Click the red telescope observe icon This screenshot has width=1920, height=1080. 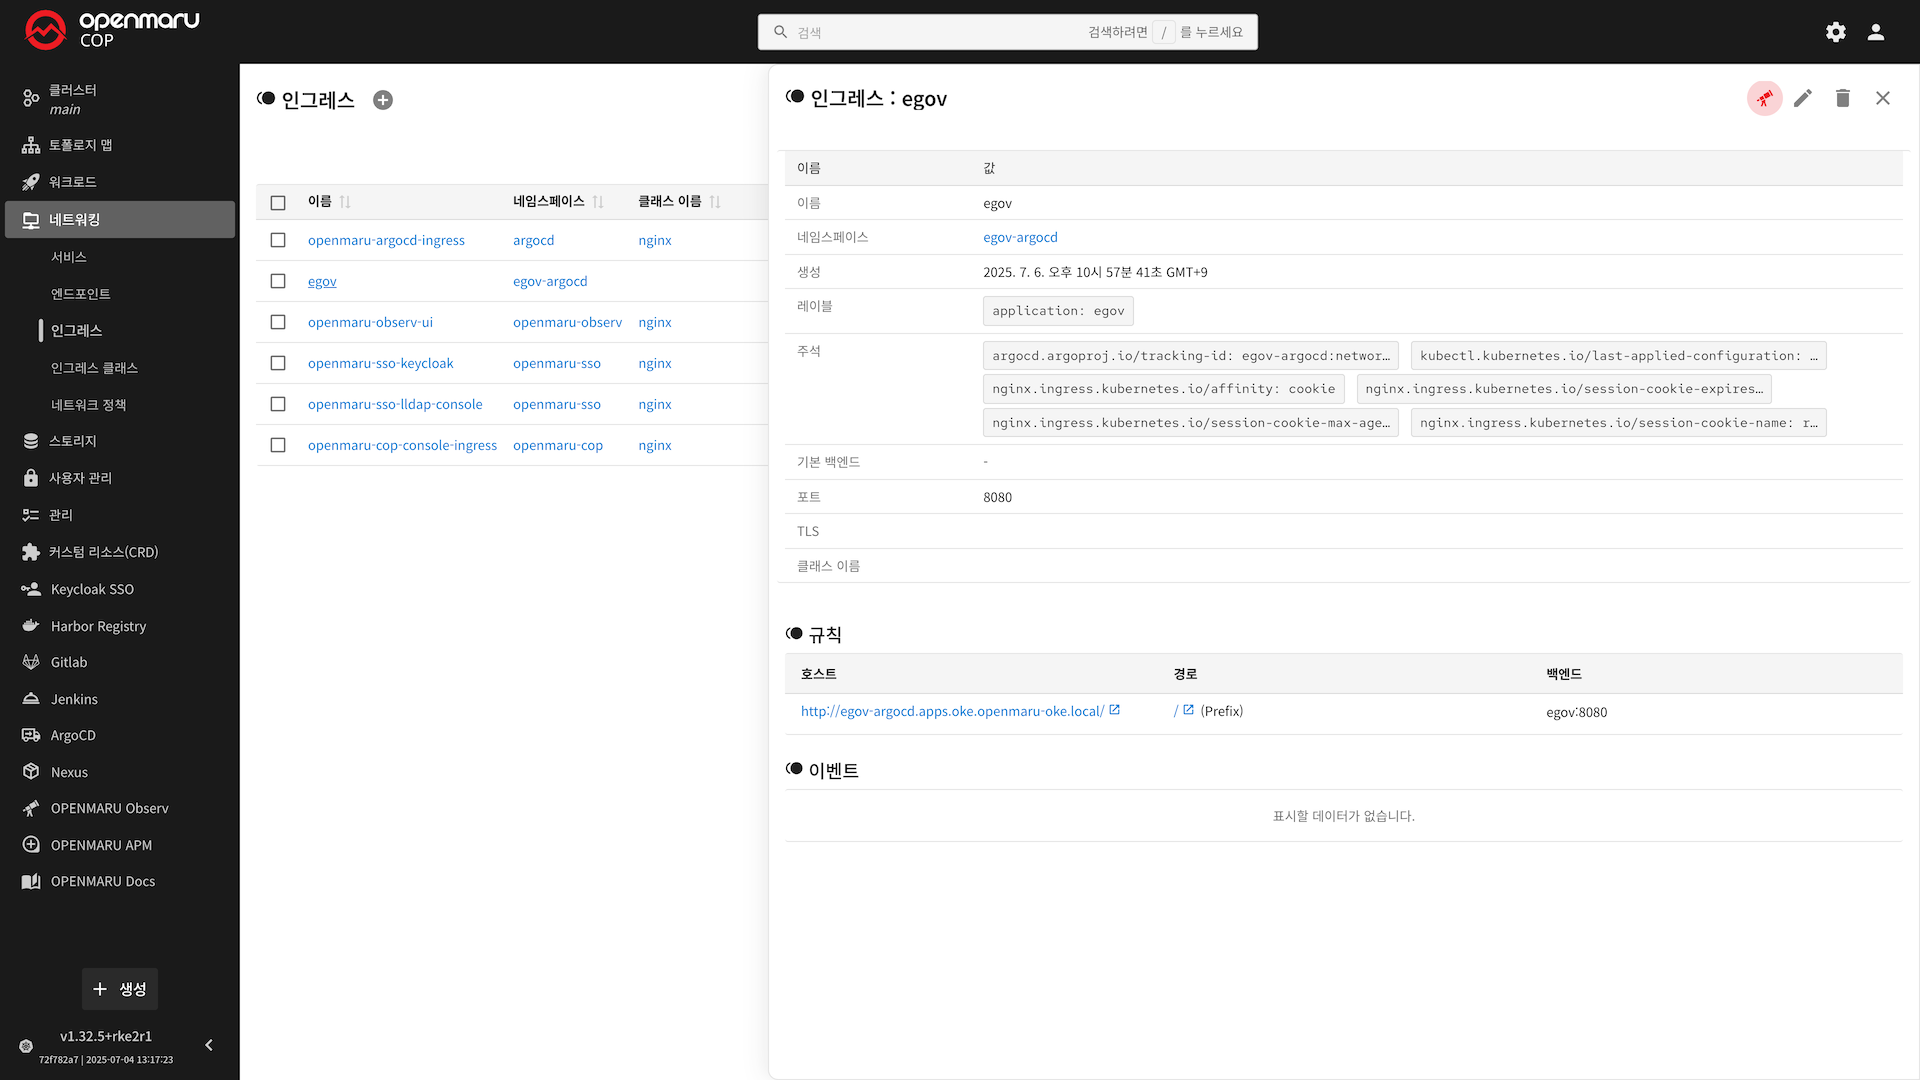click(x=1764, y=98)
